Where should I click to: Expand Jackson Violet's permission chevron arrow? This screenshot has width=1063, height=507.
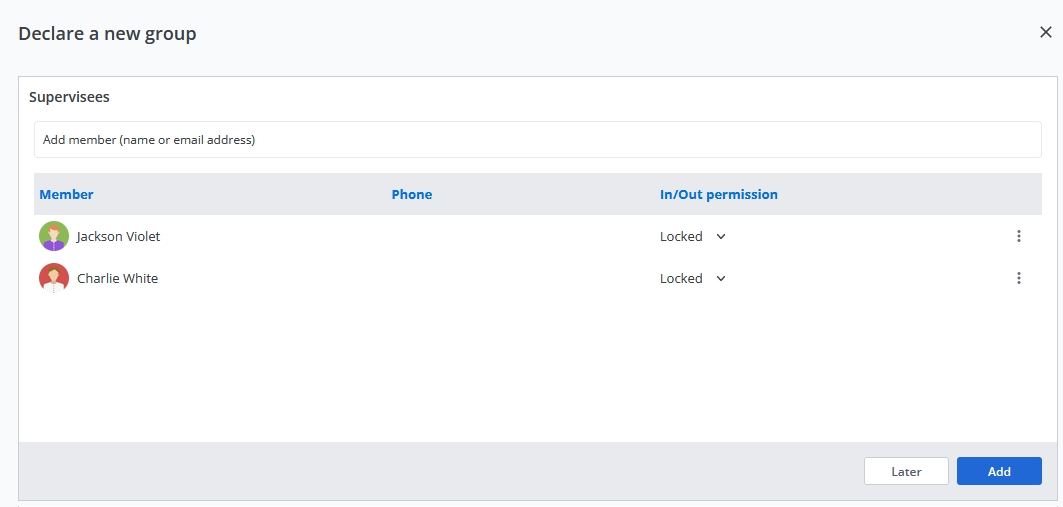tap(721, 237)
